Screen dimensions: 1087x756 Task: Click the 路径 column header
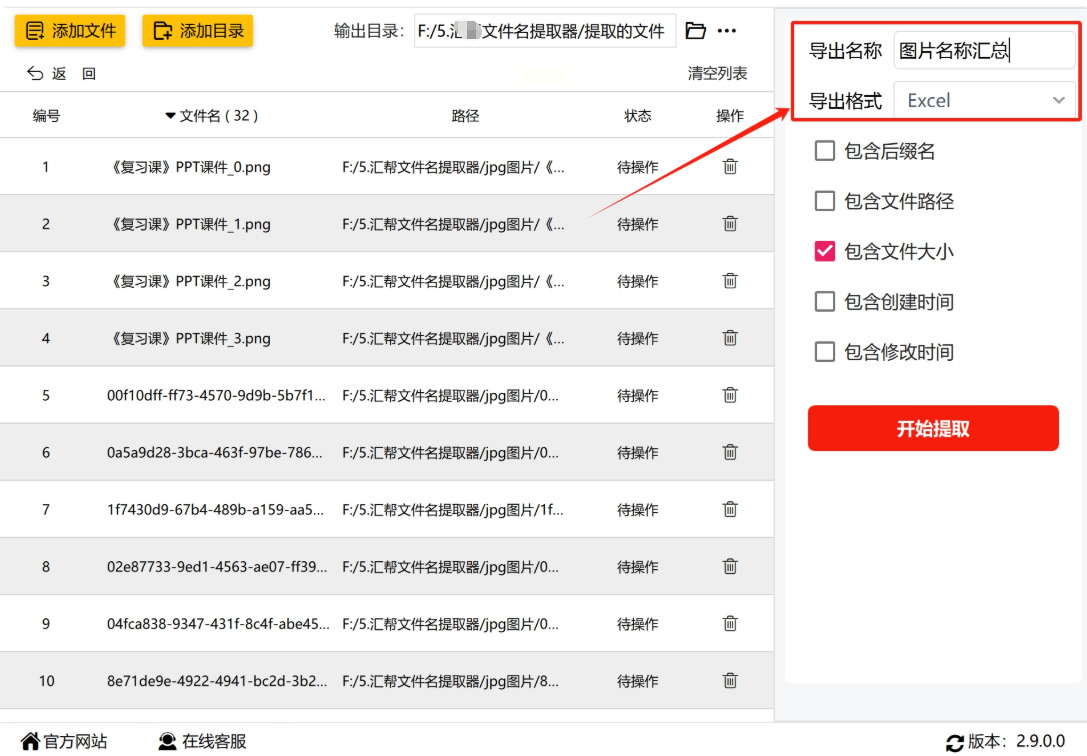coord(465,116)
